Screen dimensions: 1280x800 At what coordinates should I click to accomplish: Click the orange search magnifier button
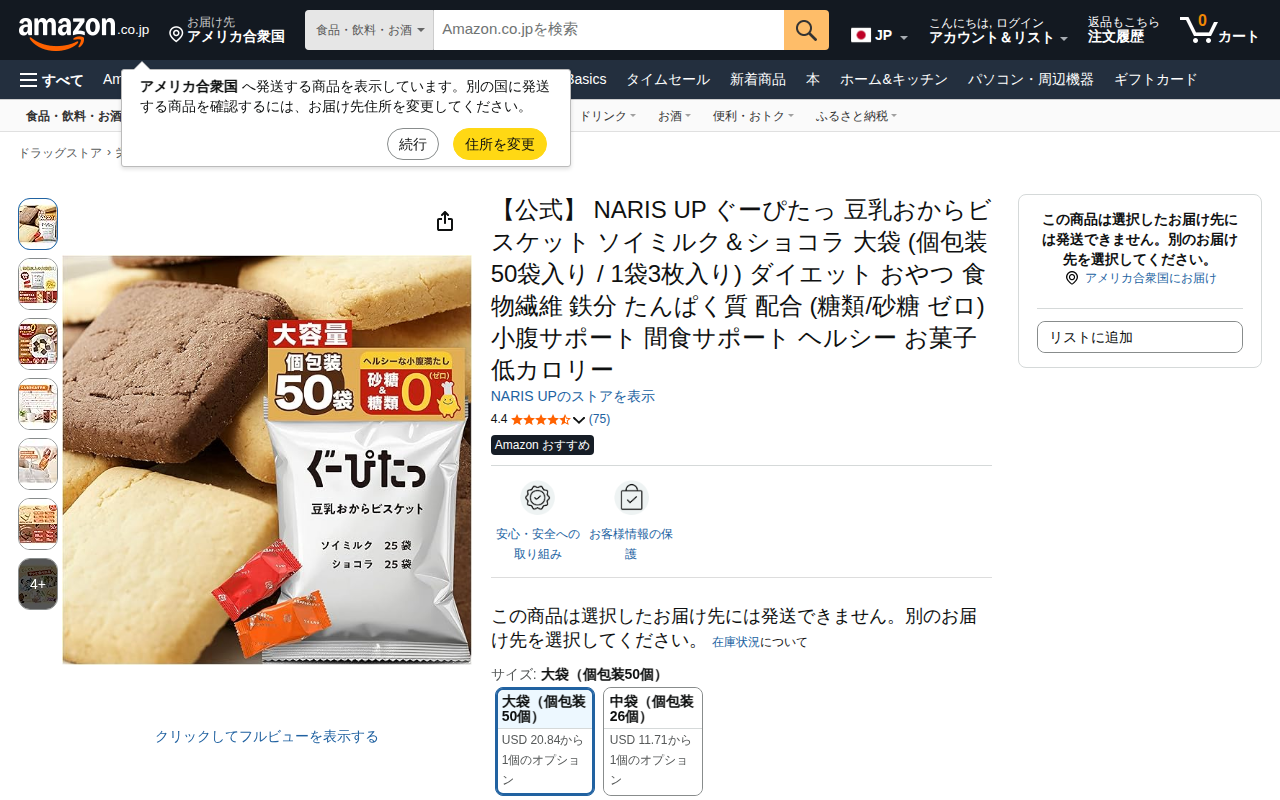tap(806, 30)
